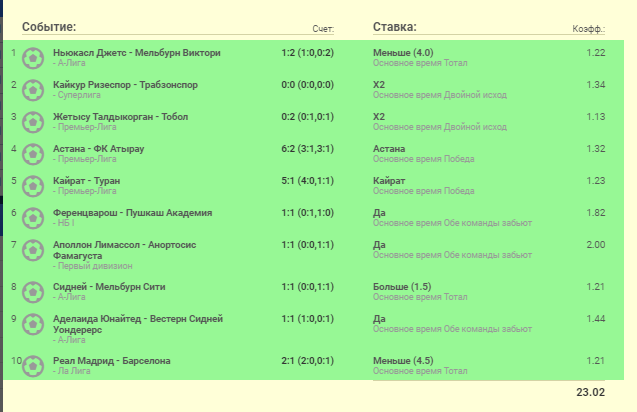Click bet Да in Аделаида Юнайтед row
Viewport: 637px width, 412px height.
point(379,319)
